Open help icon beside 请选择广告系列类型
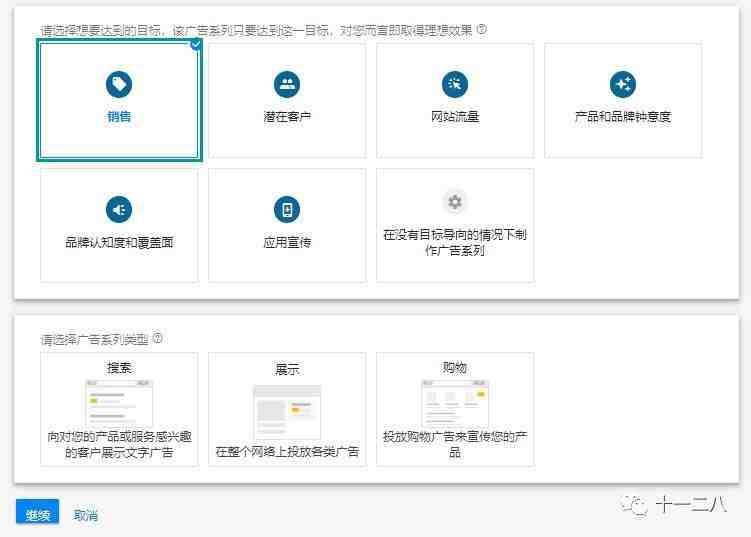 158,339
